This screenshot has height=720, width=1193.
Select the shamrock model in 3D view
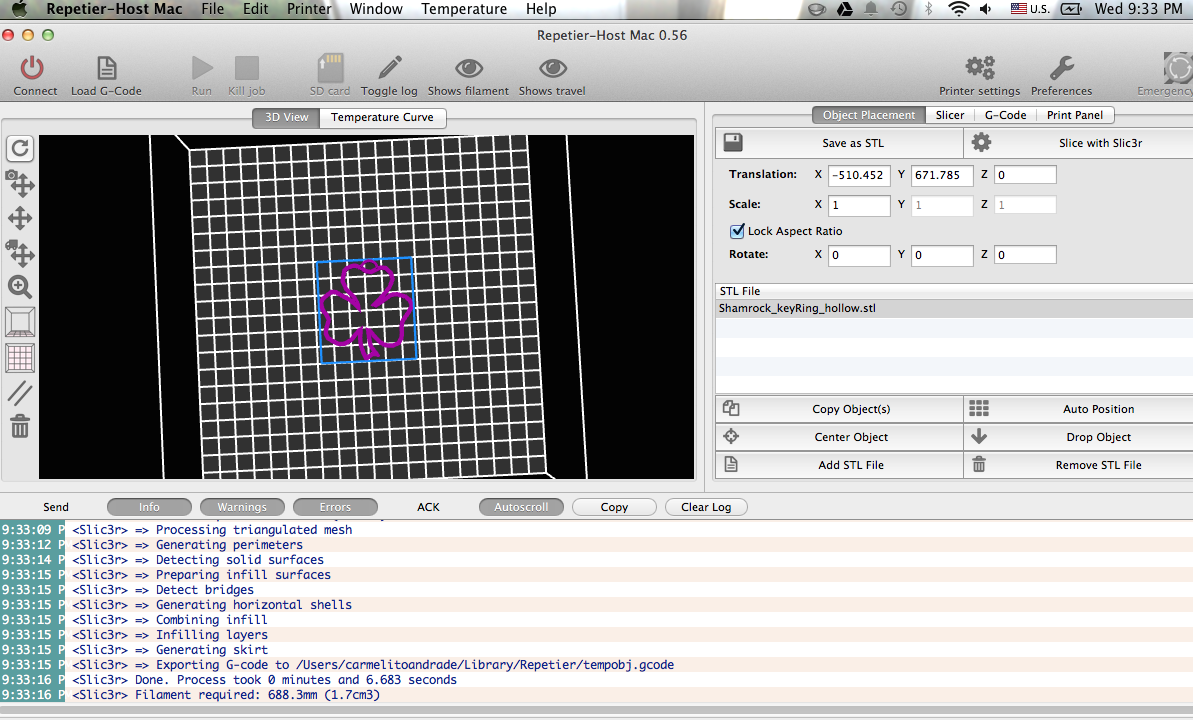click(366, 308)
